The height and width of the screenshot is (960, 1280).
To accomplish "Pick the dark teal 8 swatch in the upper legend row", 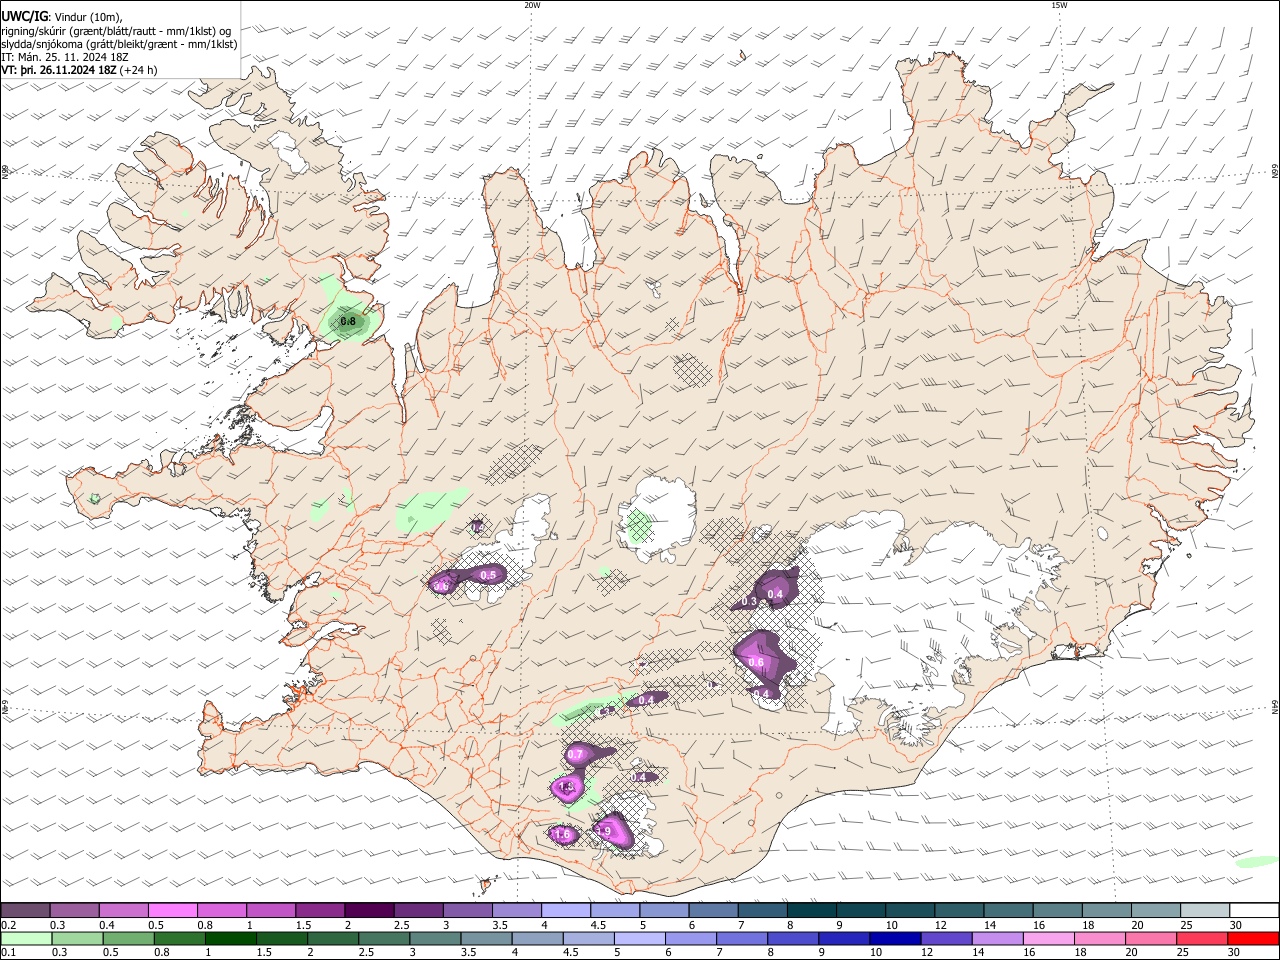I will (x=812, y=910).
